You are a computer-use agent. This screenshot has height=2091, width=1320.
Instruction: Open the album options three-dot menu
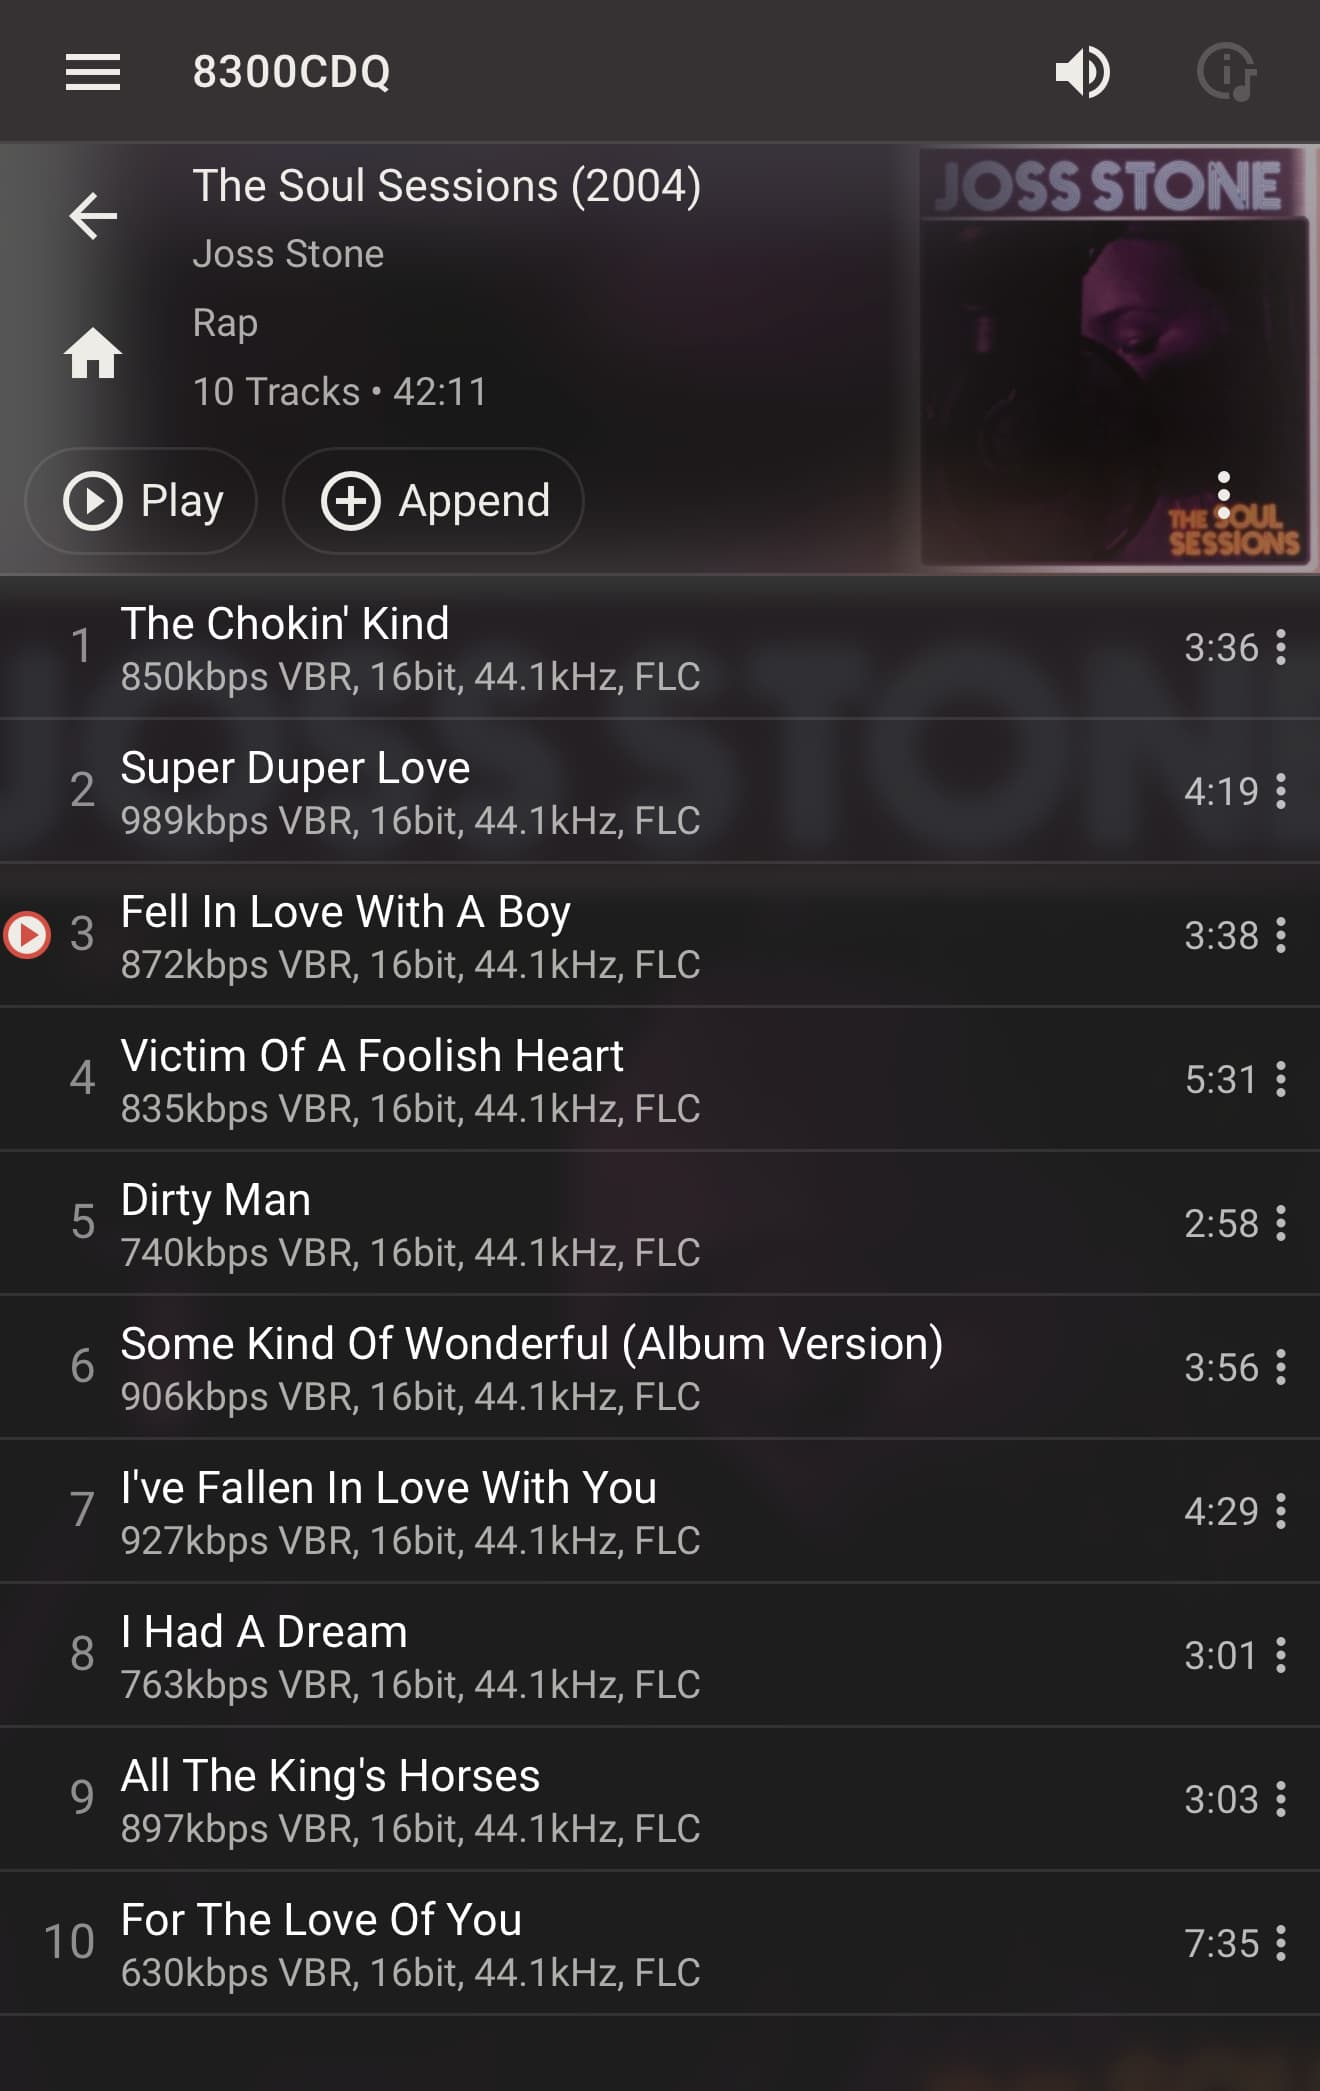1223,496
